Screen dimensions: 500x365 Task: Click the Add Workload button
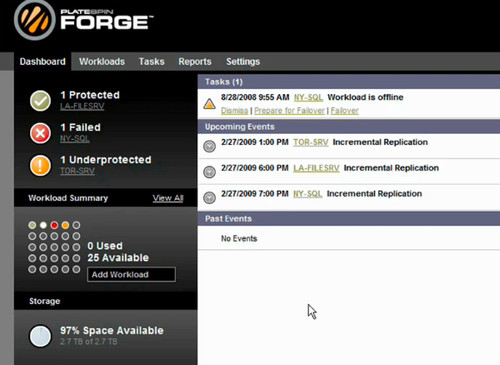[131, 274]
